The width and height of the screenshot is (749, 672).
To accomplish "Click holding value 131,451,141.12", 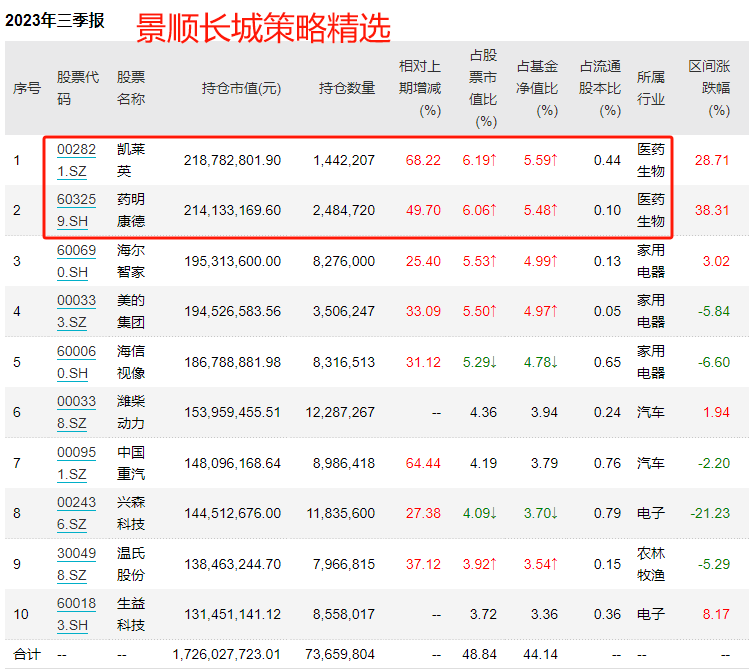I will click(232, 614).
